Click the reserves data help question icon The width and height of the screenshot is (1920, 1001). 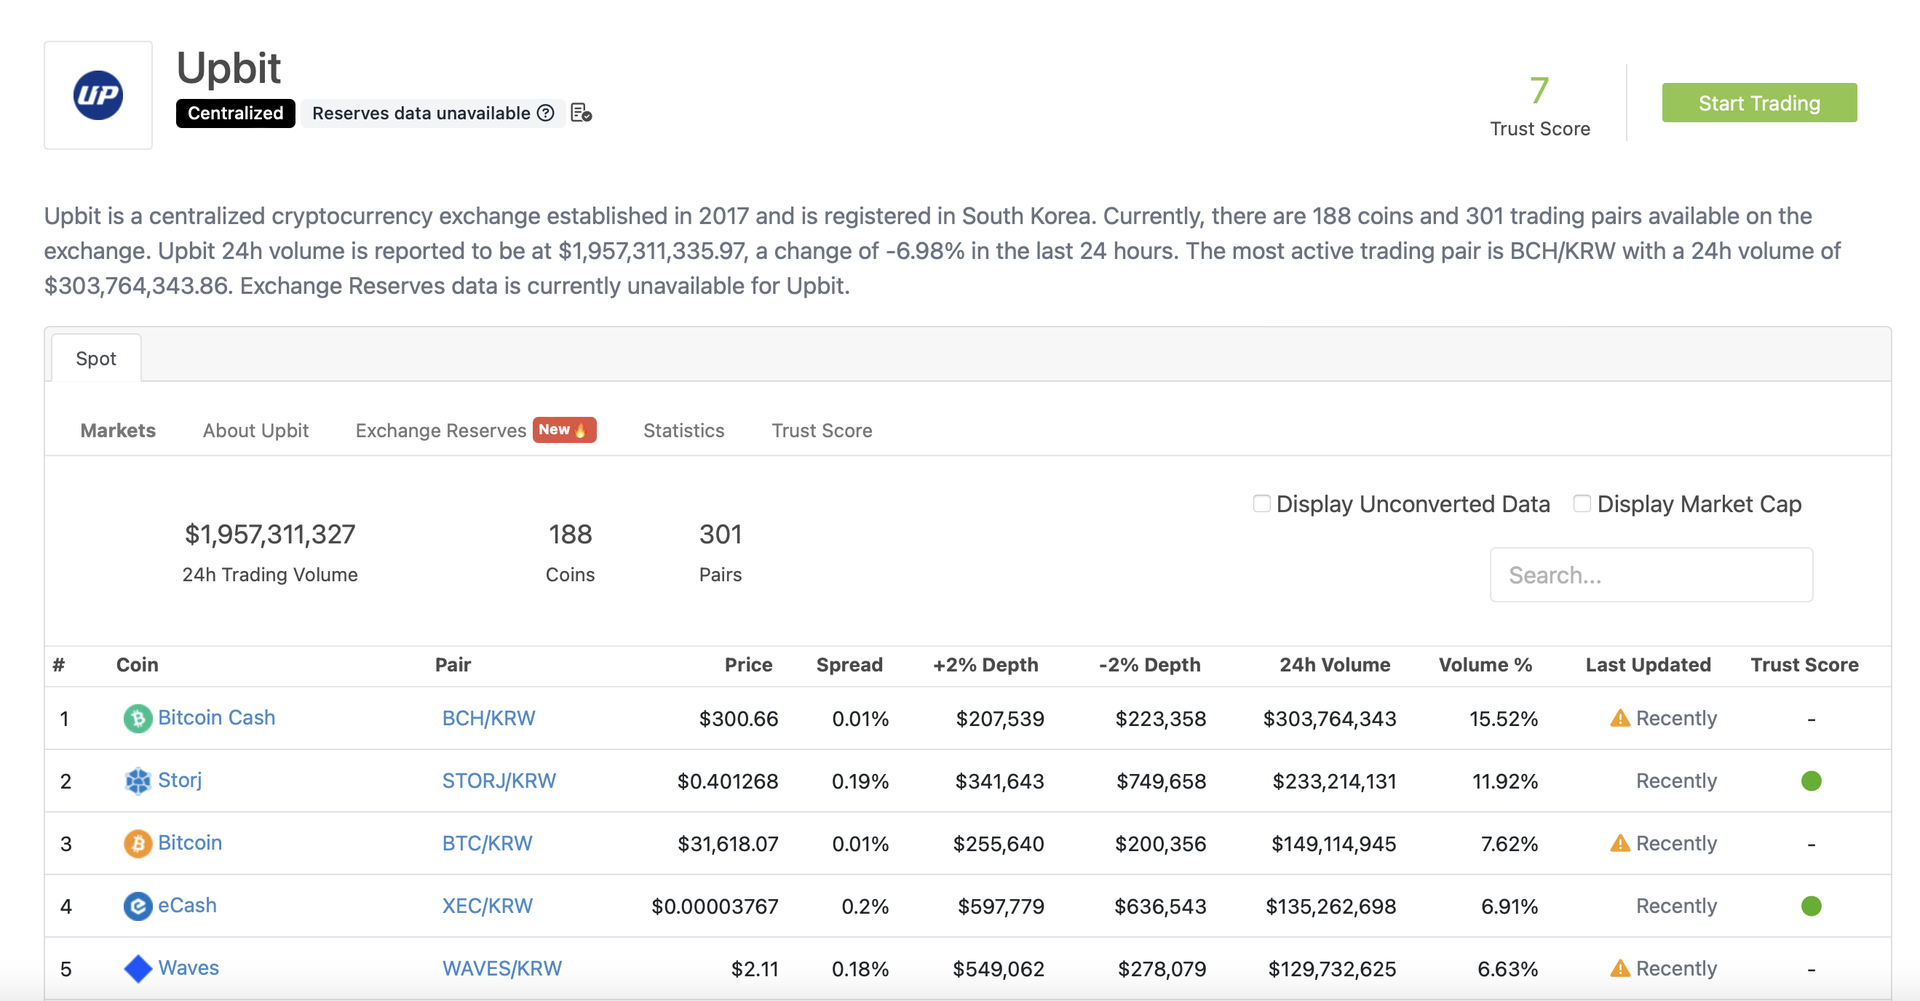pos(545,113)
